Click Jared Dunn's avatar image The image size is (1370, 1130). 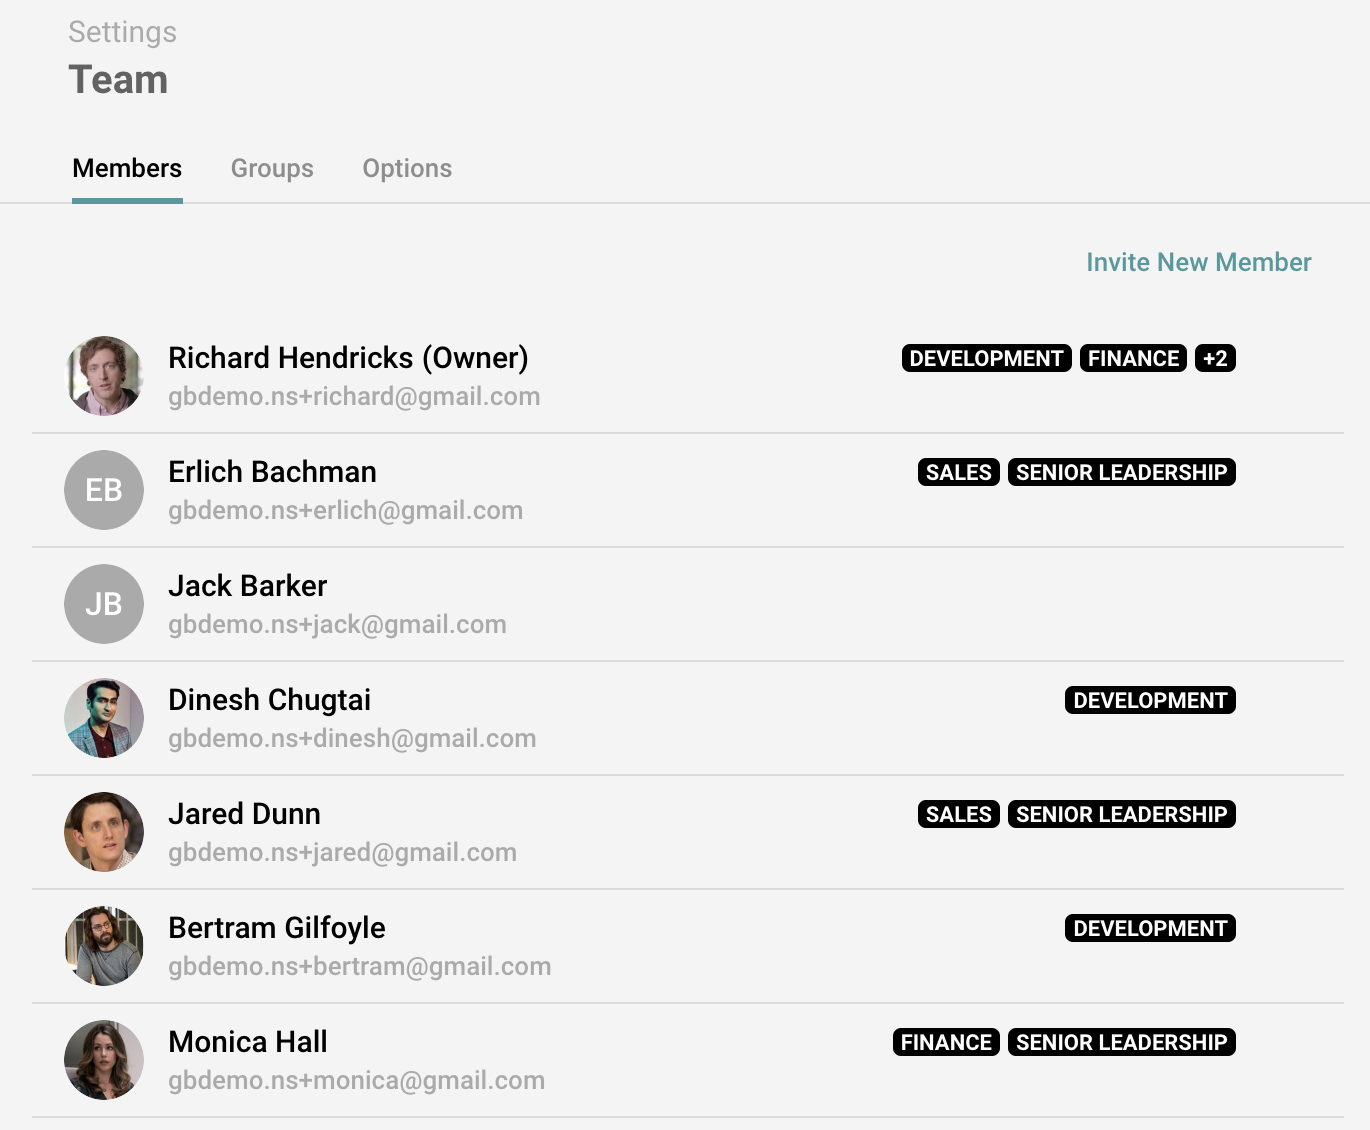pyautogui.click(x=104, y=832)
